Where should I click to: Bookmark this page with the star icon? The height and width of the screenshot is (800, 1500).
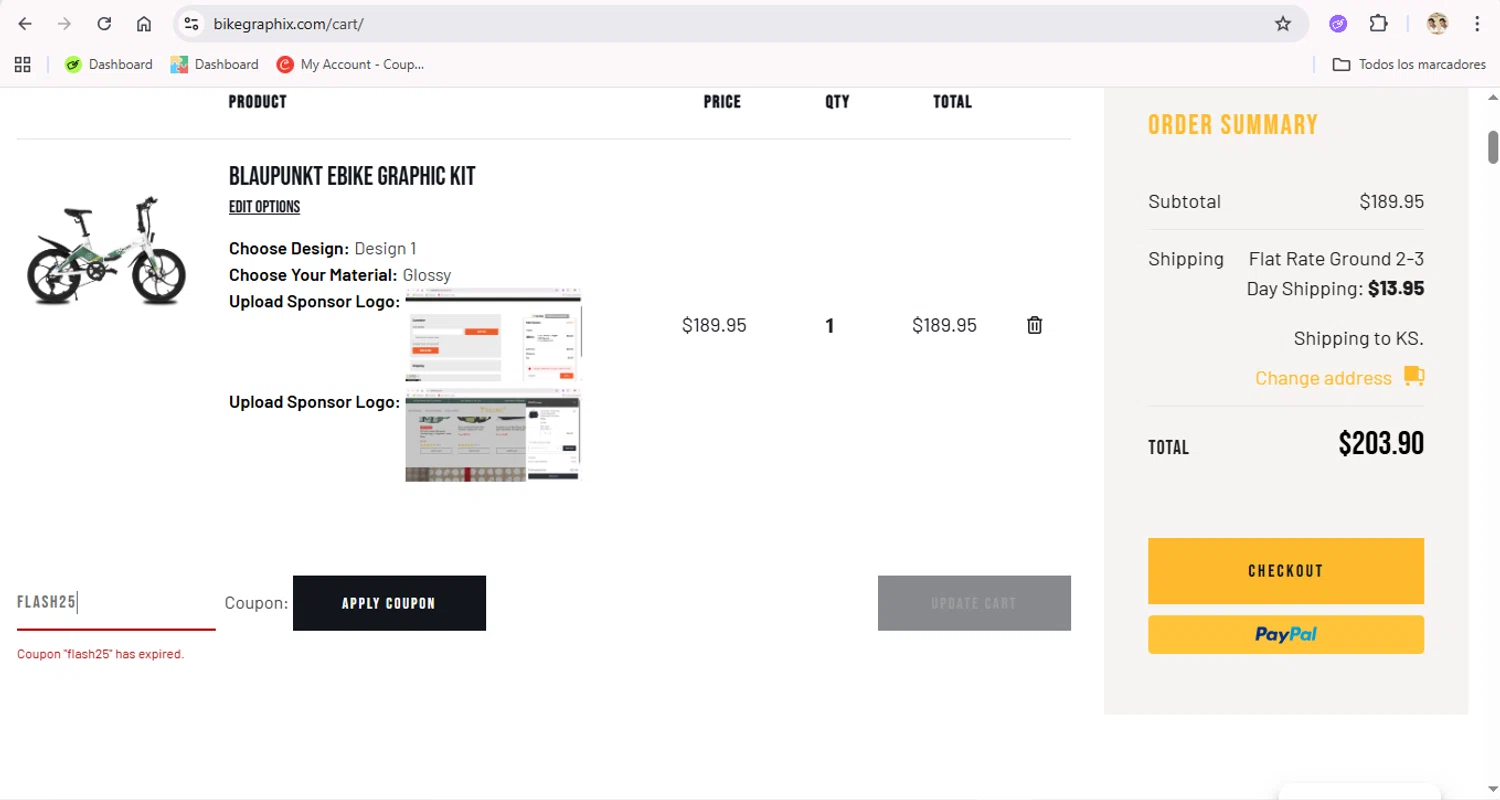[x=1283, y=24]
